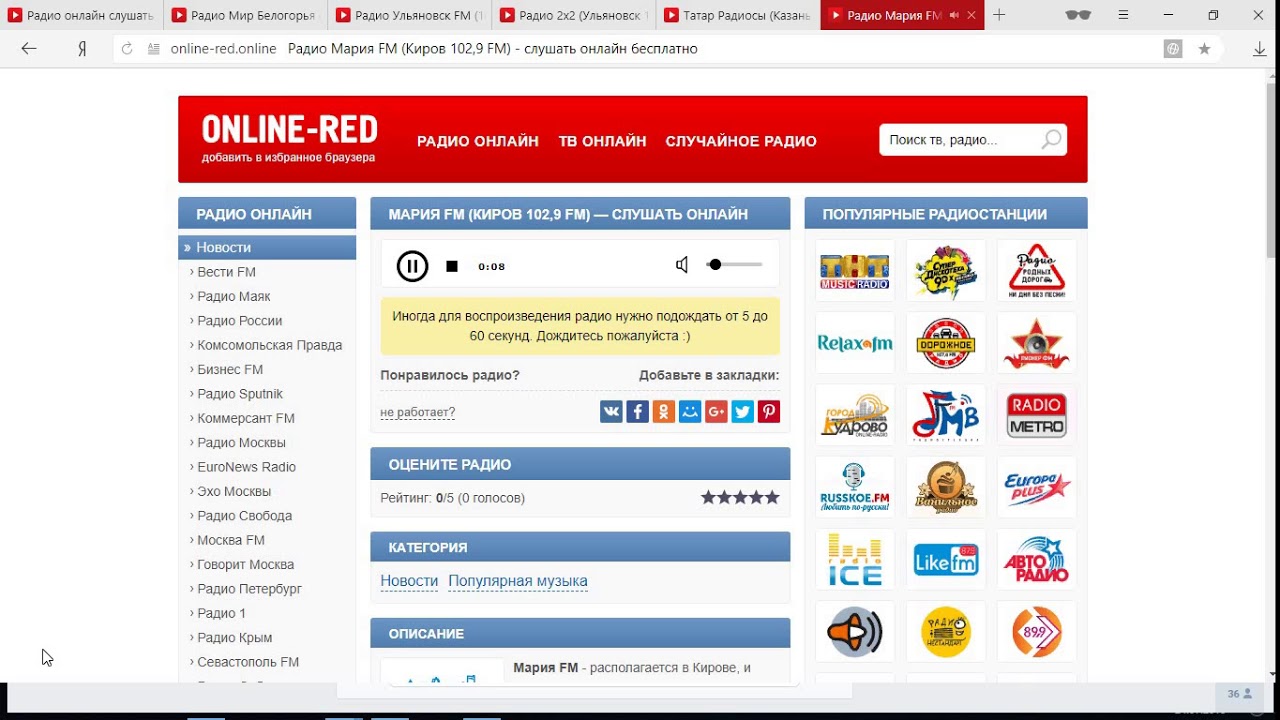Screen dimensions: 1280x720
Task: Bookmark this page with star icon
Action: (x=1204, y=48)
